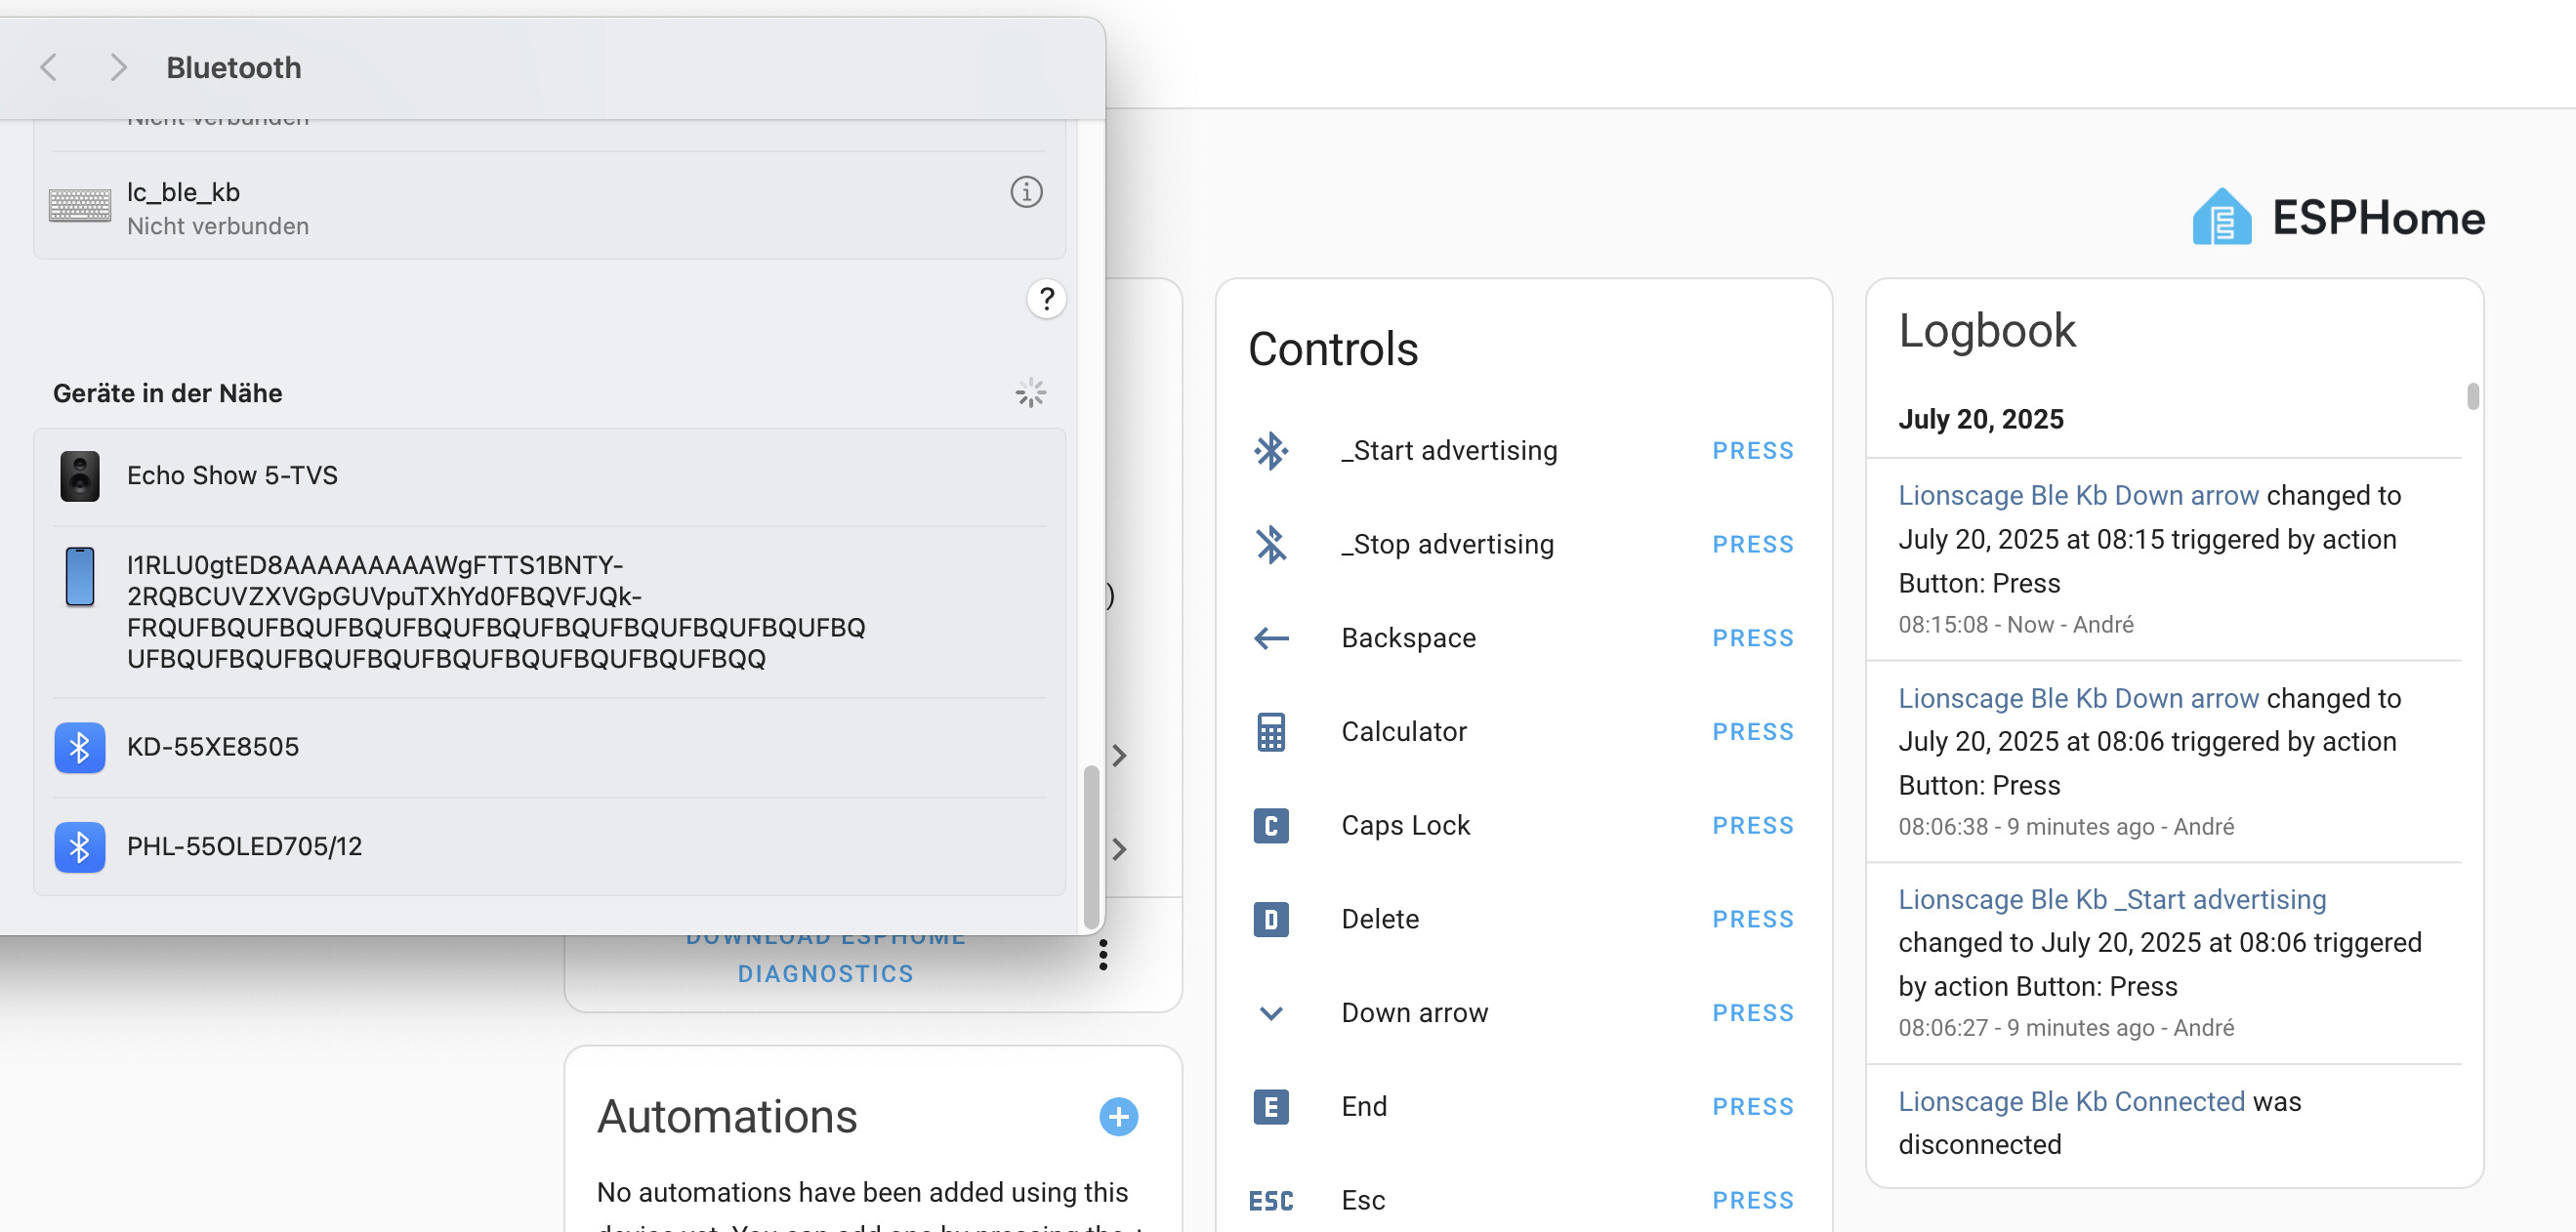This screenshot has width=2576, height=1232.
Task: Click the Bluetooth help question mark
Action: click(x=1046, y=298)
